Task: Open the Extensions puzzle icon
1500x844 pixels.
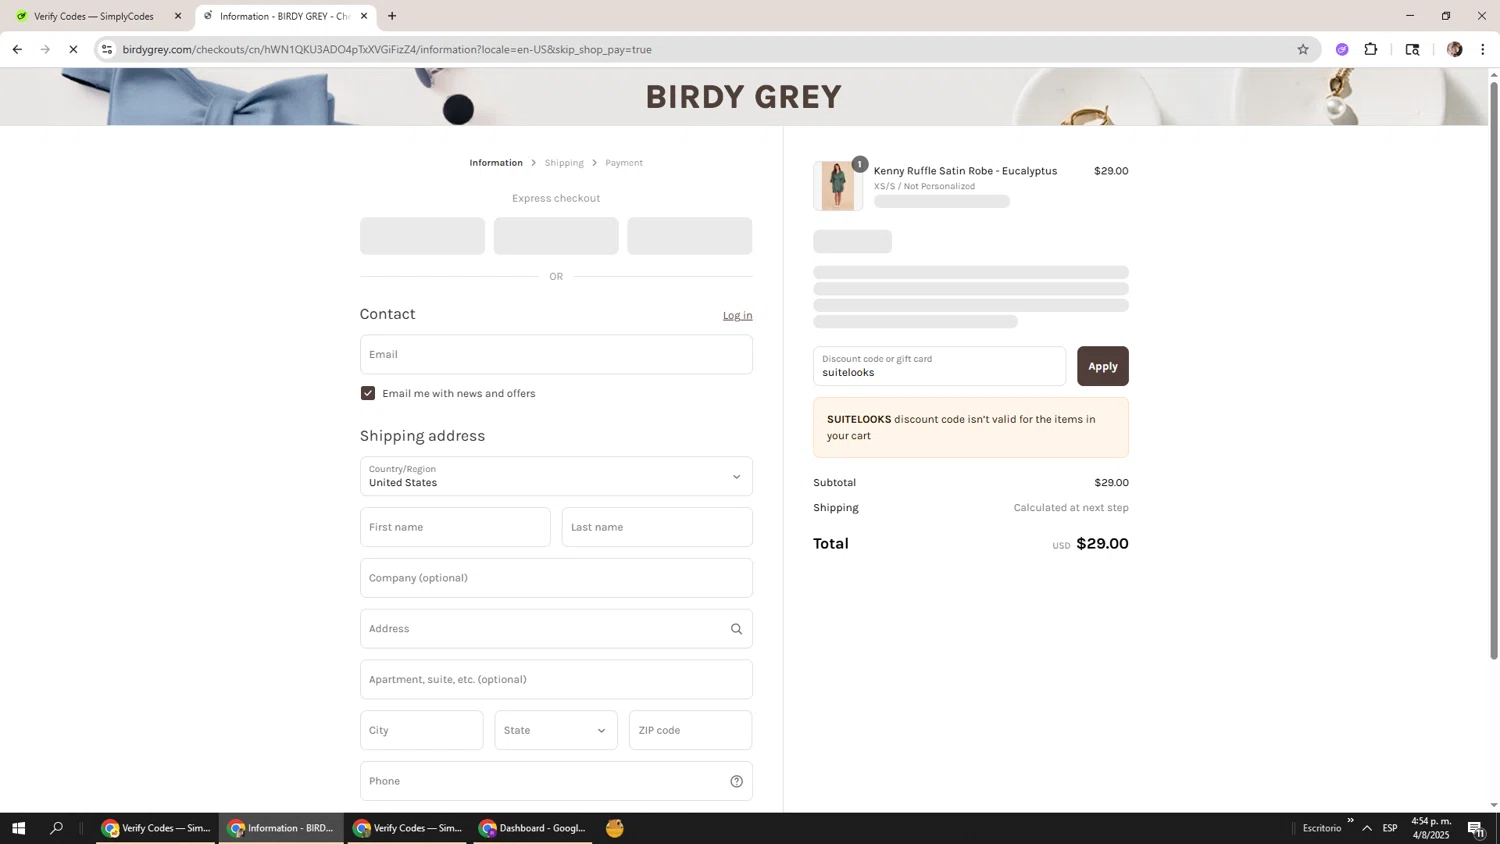Action: click(x=1371, y=49)
